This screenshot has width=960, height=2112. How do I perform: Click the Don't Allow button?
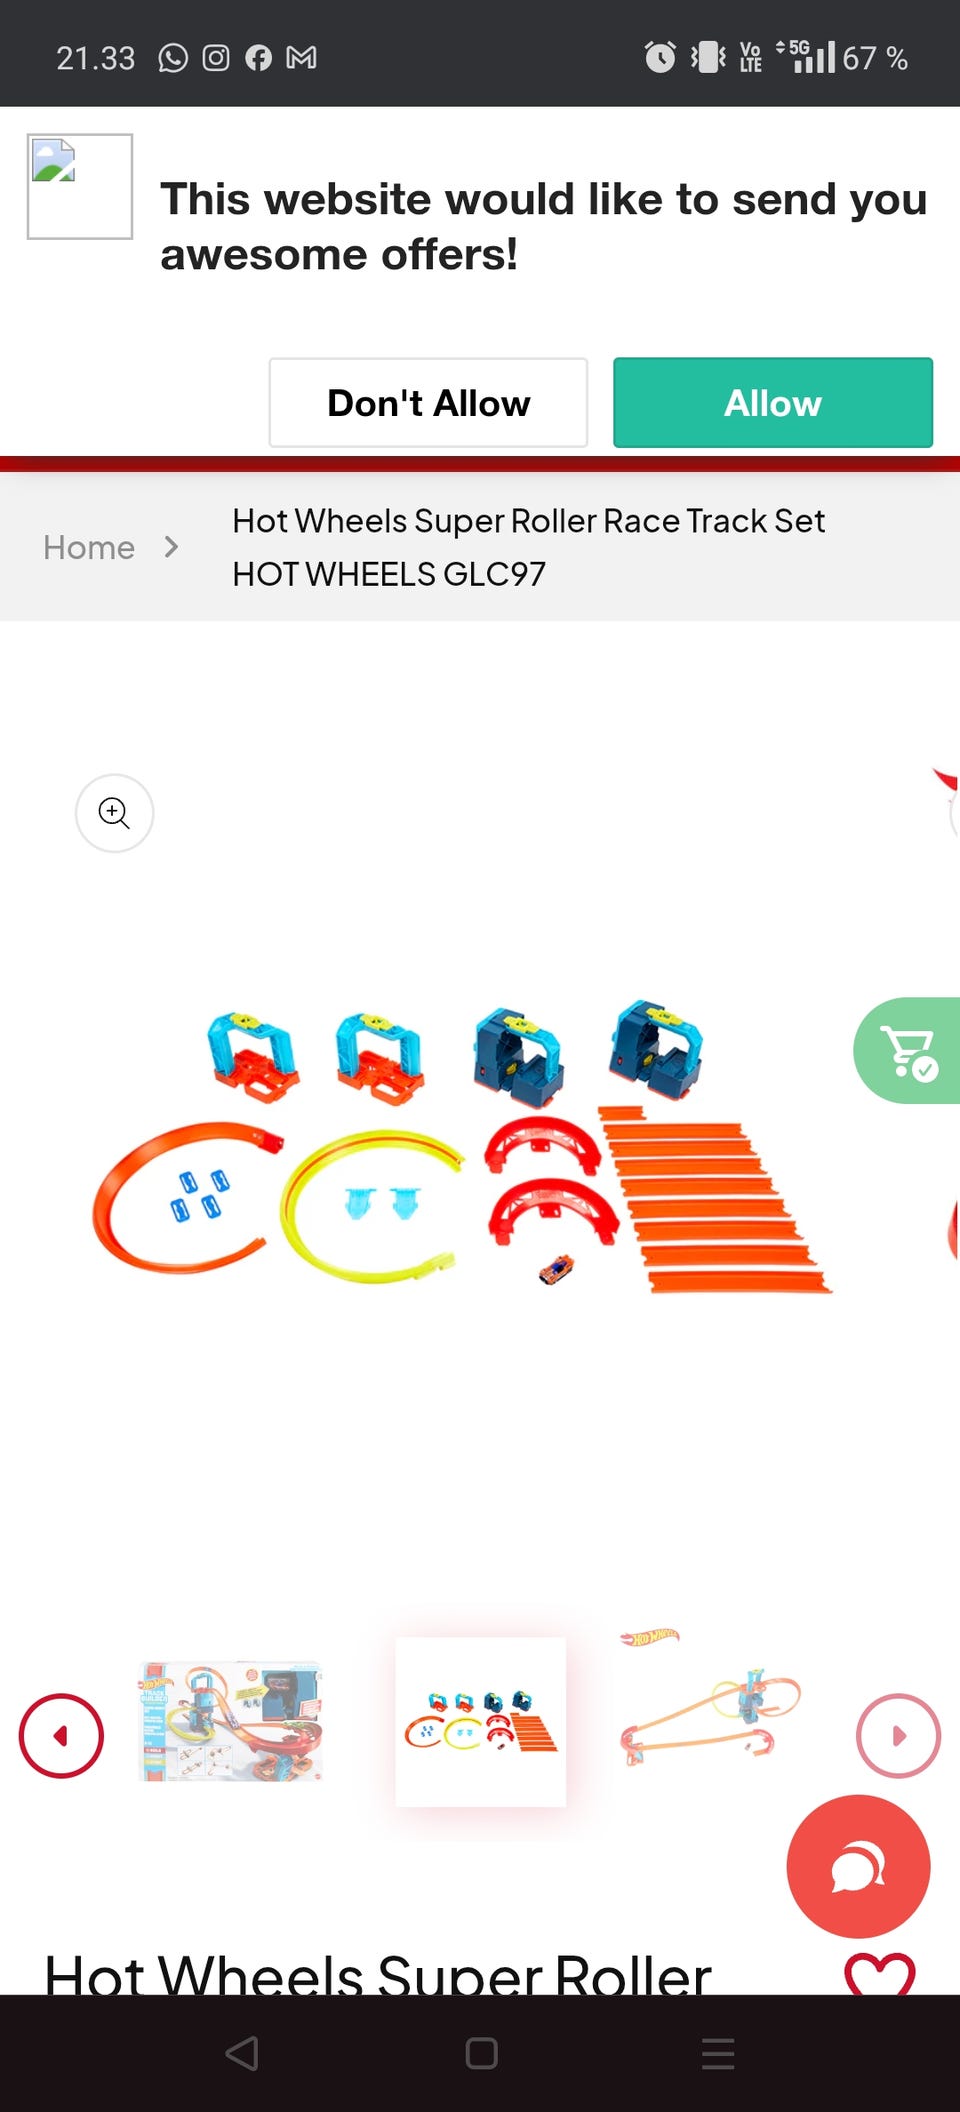pos(428,403)
